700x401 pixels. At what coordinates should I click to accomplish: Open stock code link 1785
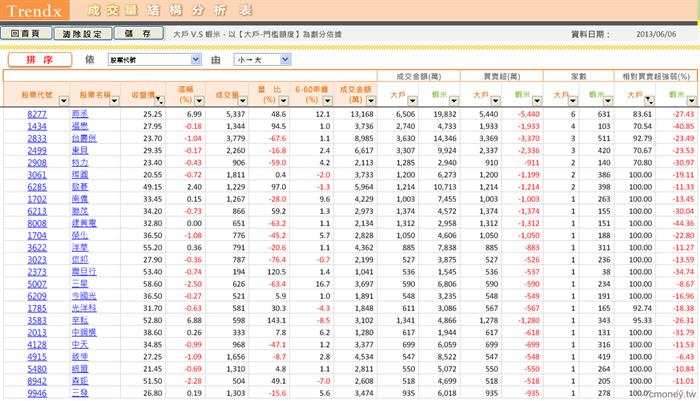tap(37, 308)
